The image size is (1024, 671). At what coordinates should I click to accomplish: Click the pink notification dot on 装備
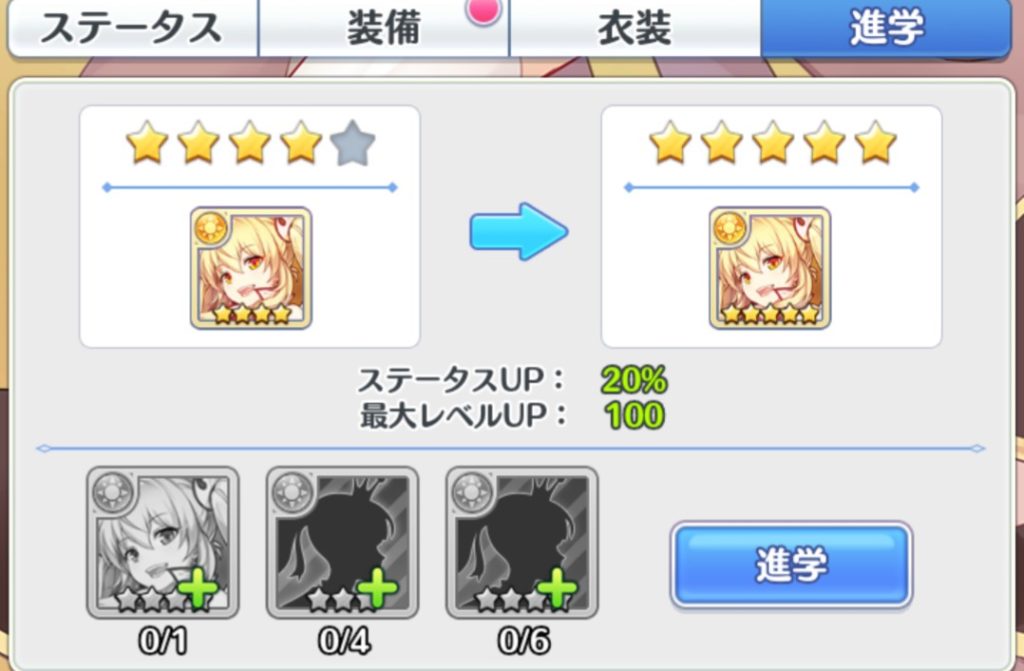click(x=484, y=10)
